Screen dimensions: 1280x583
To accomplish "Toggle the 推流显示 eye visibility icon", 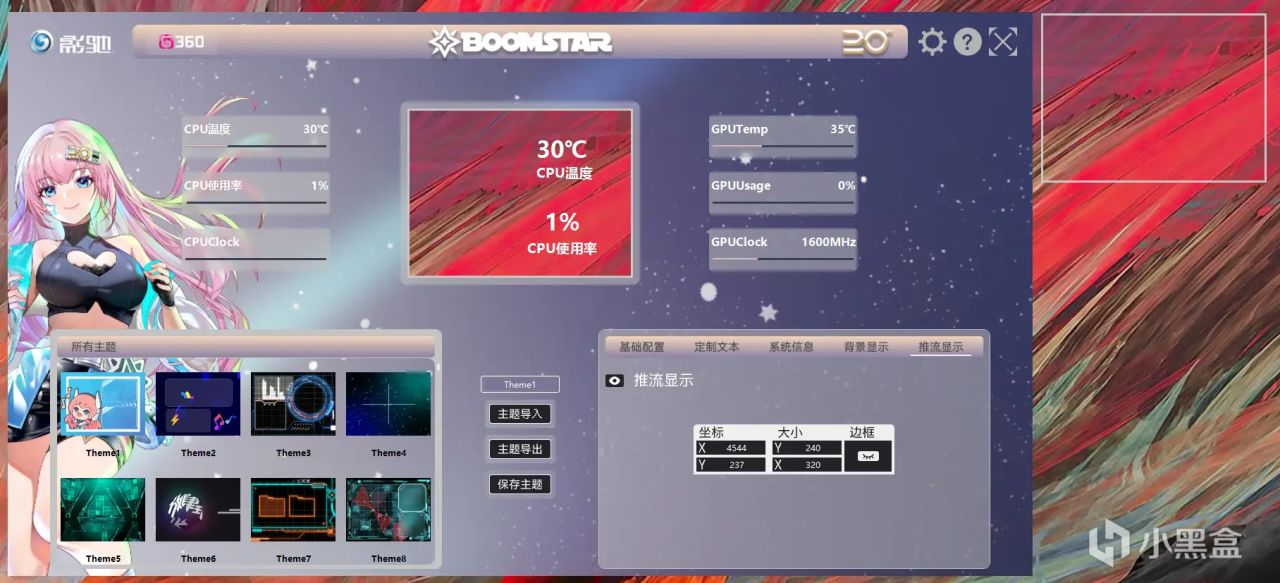I will tap(615, 381).
